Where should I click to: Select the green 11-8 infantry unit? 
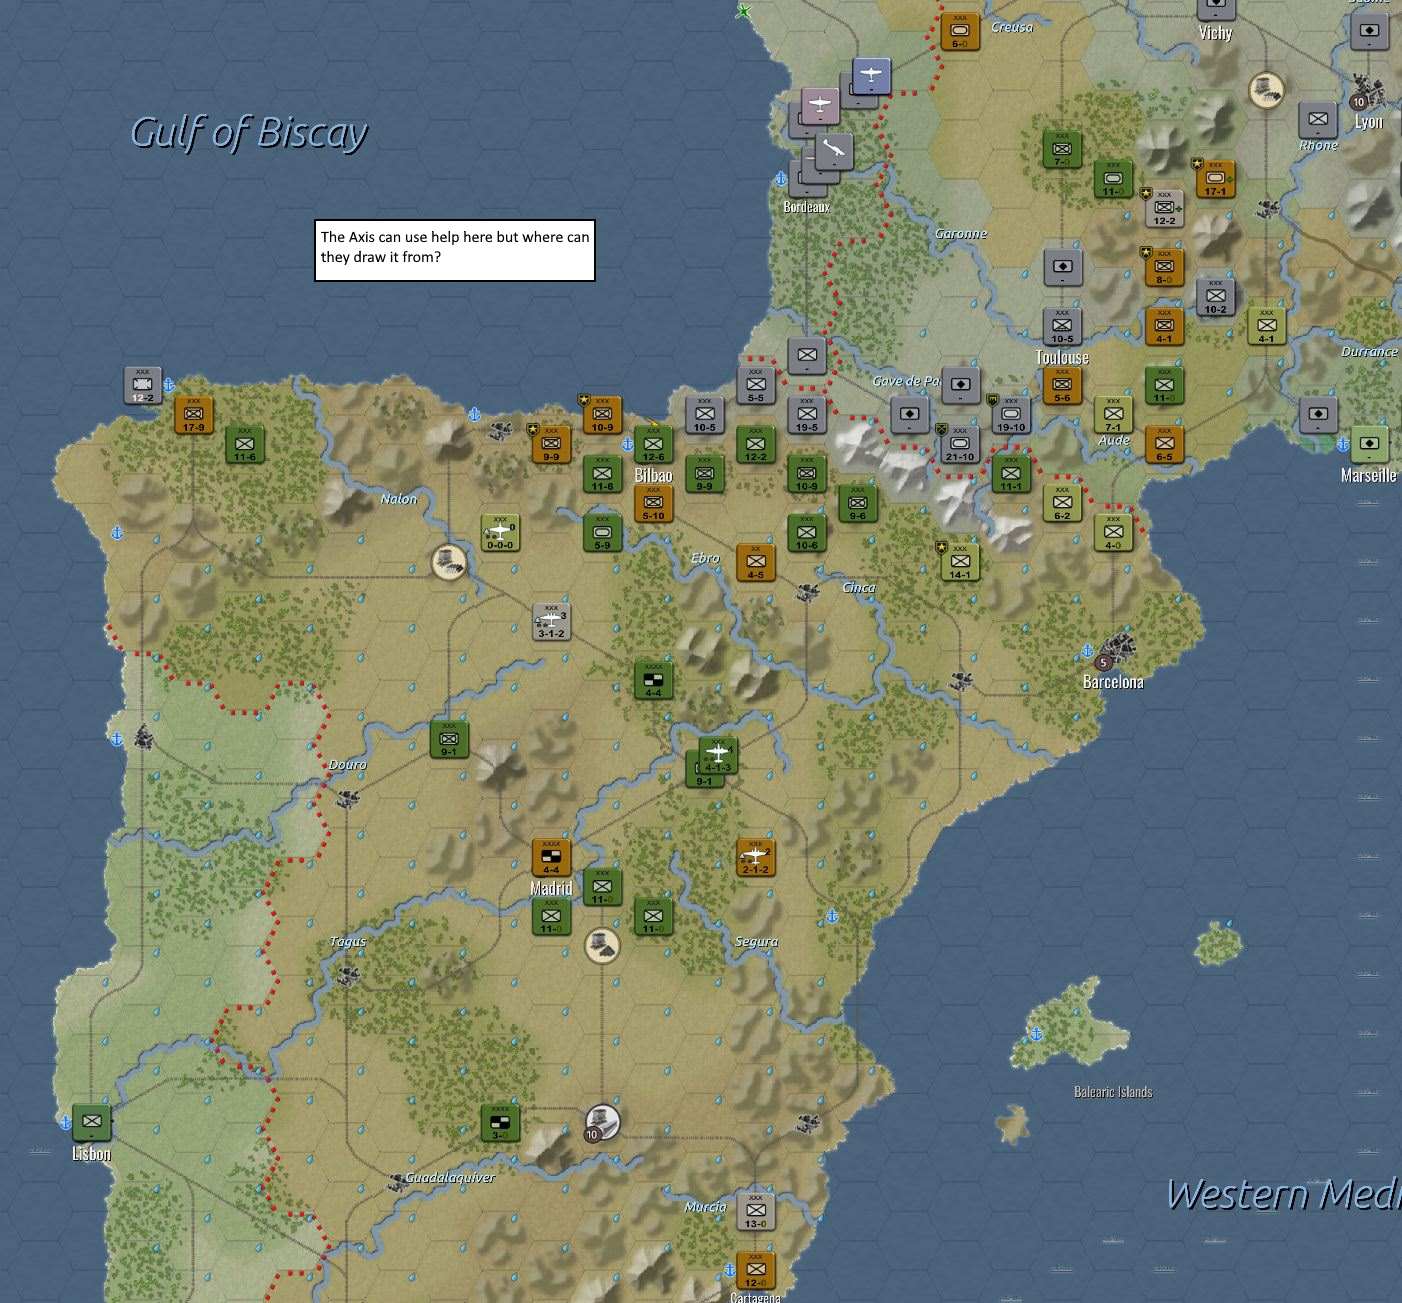[x=602, y=474]
